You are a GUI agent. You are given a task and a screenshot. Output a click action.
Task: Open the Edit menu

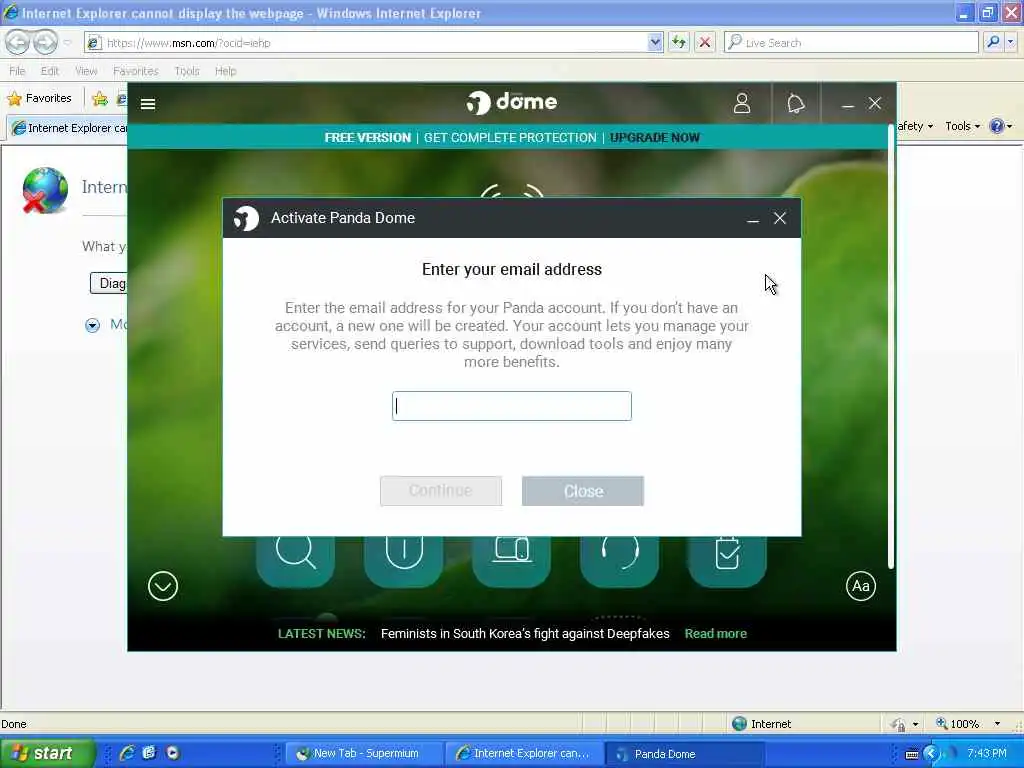click(x=50, y=71)
